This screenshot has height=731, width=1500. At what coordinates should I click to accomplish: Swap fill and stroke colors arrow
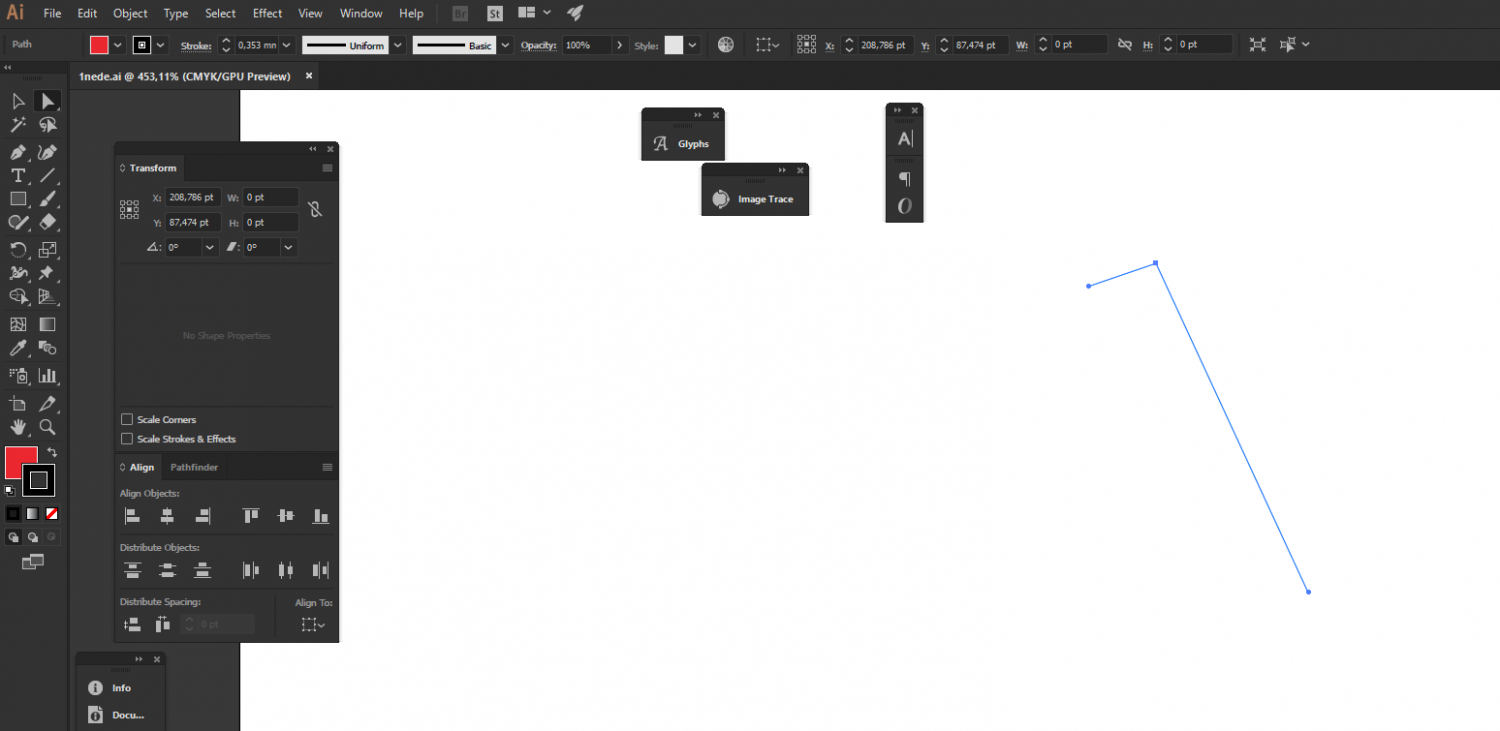tap(52, 453)
